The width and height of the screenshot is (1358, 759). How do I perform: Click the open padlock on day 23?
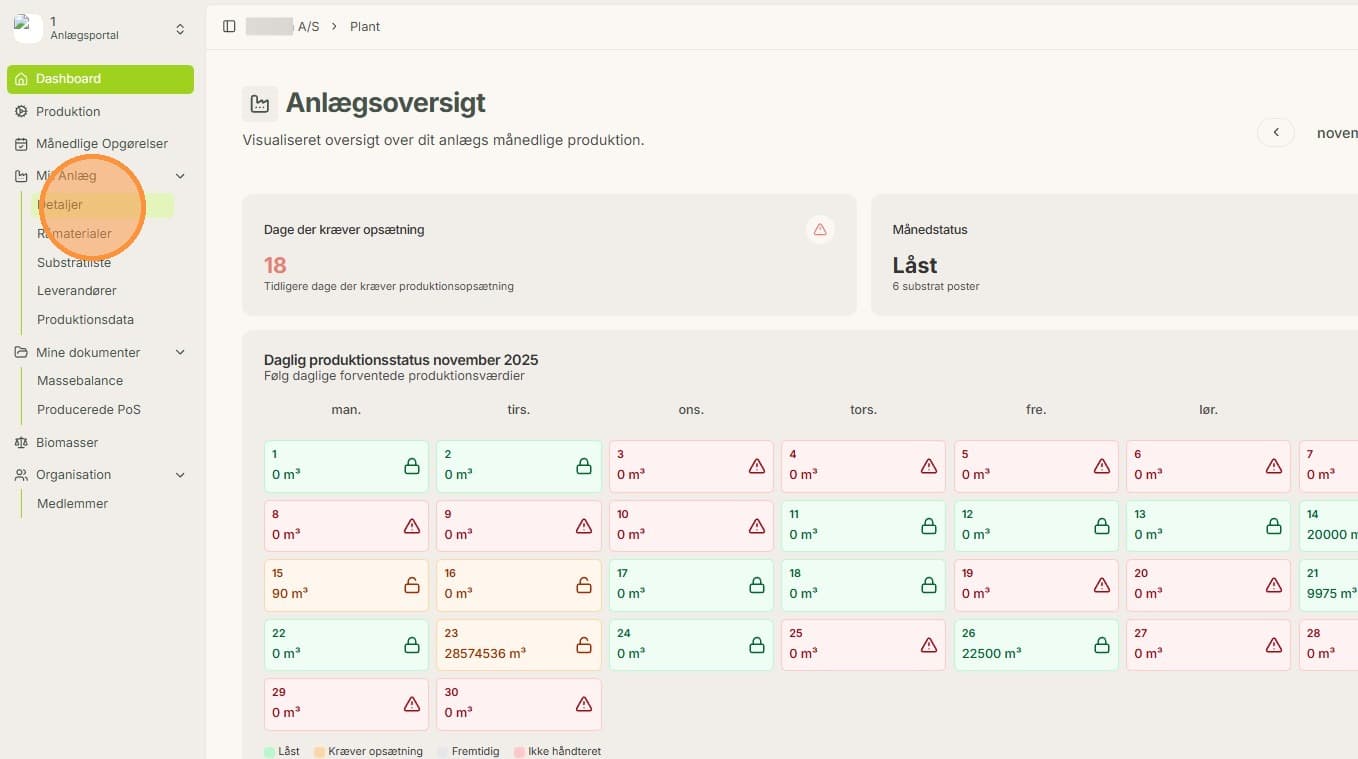click(584, 645)
